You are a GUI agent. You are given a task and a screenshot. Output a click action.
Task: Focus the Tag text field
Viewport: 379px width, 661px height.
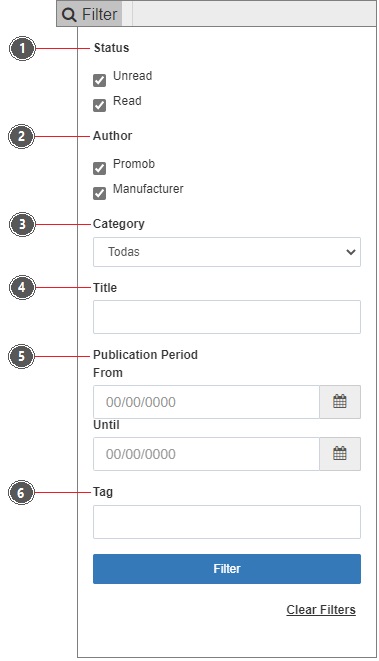click(x=227, y=522)
